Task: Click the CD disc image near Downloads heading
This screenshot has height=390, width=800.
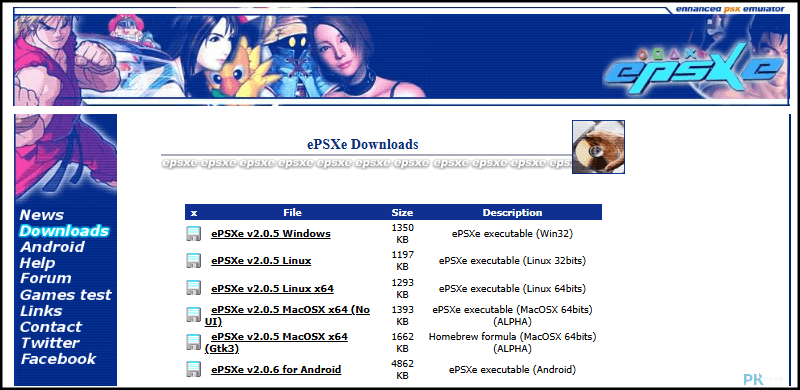Action: (x=598, y=147)
